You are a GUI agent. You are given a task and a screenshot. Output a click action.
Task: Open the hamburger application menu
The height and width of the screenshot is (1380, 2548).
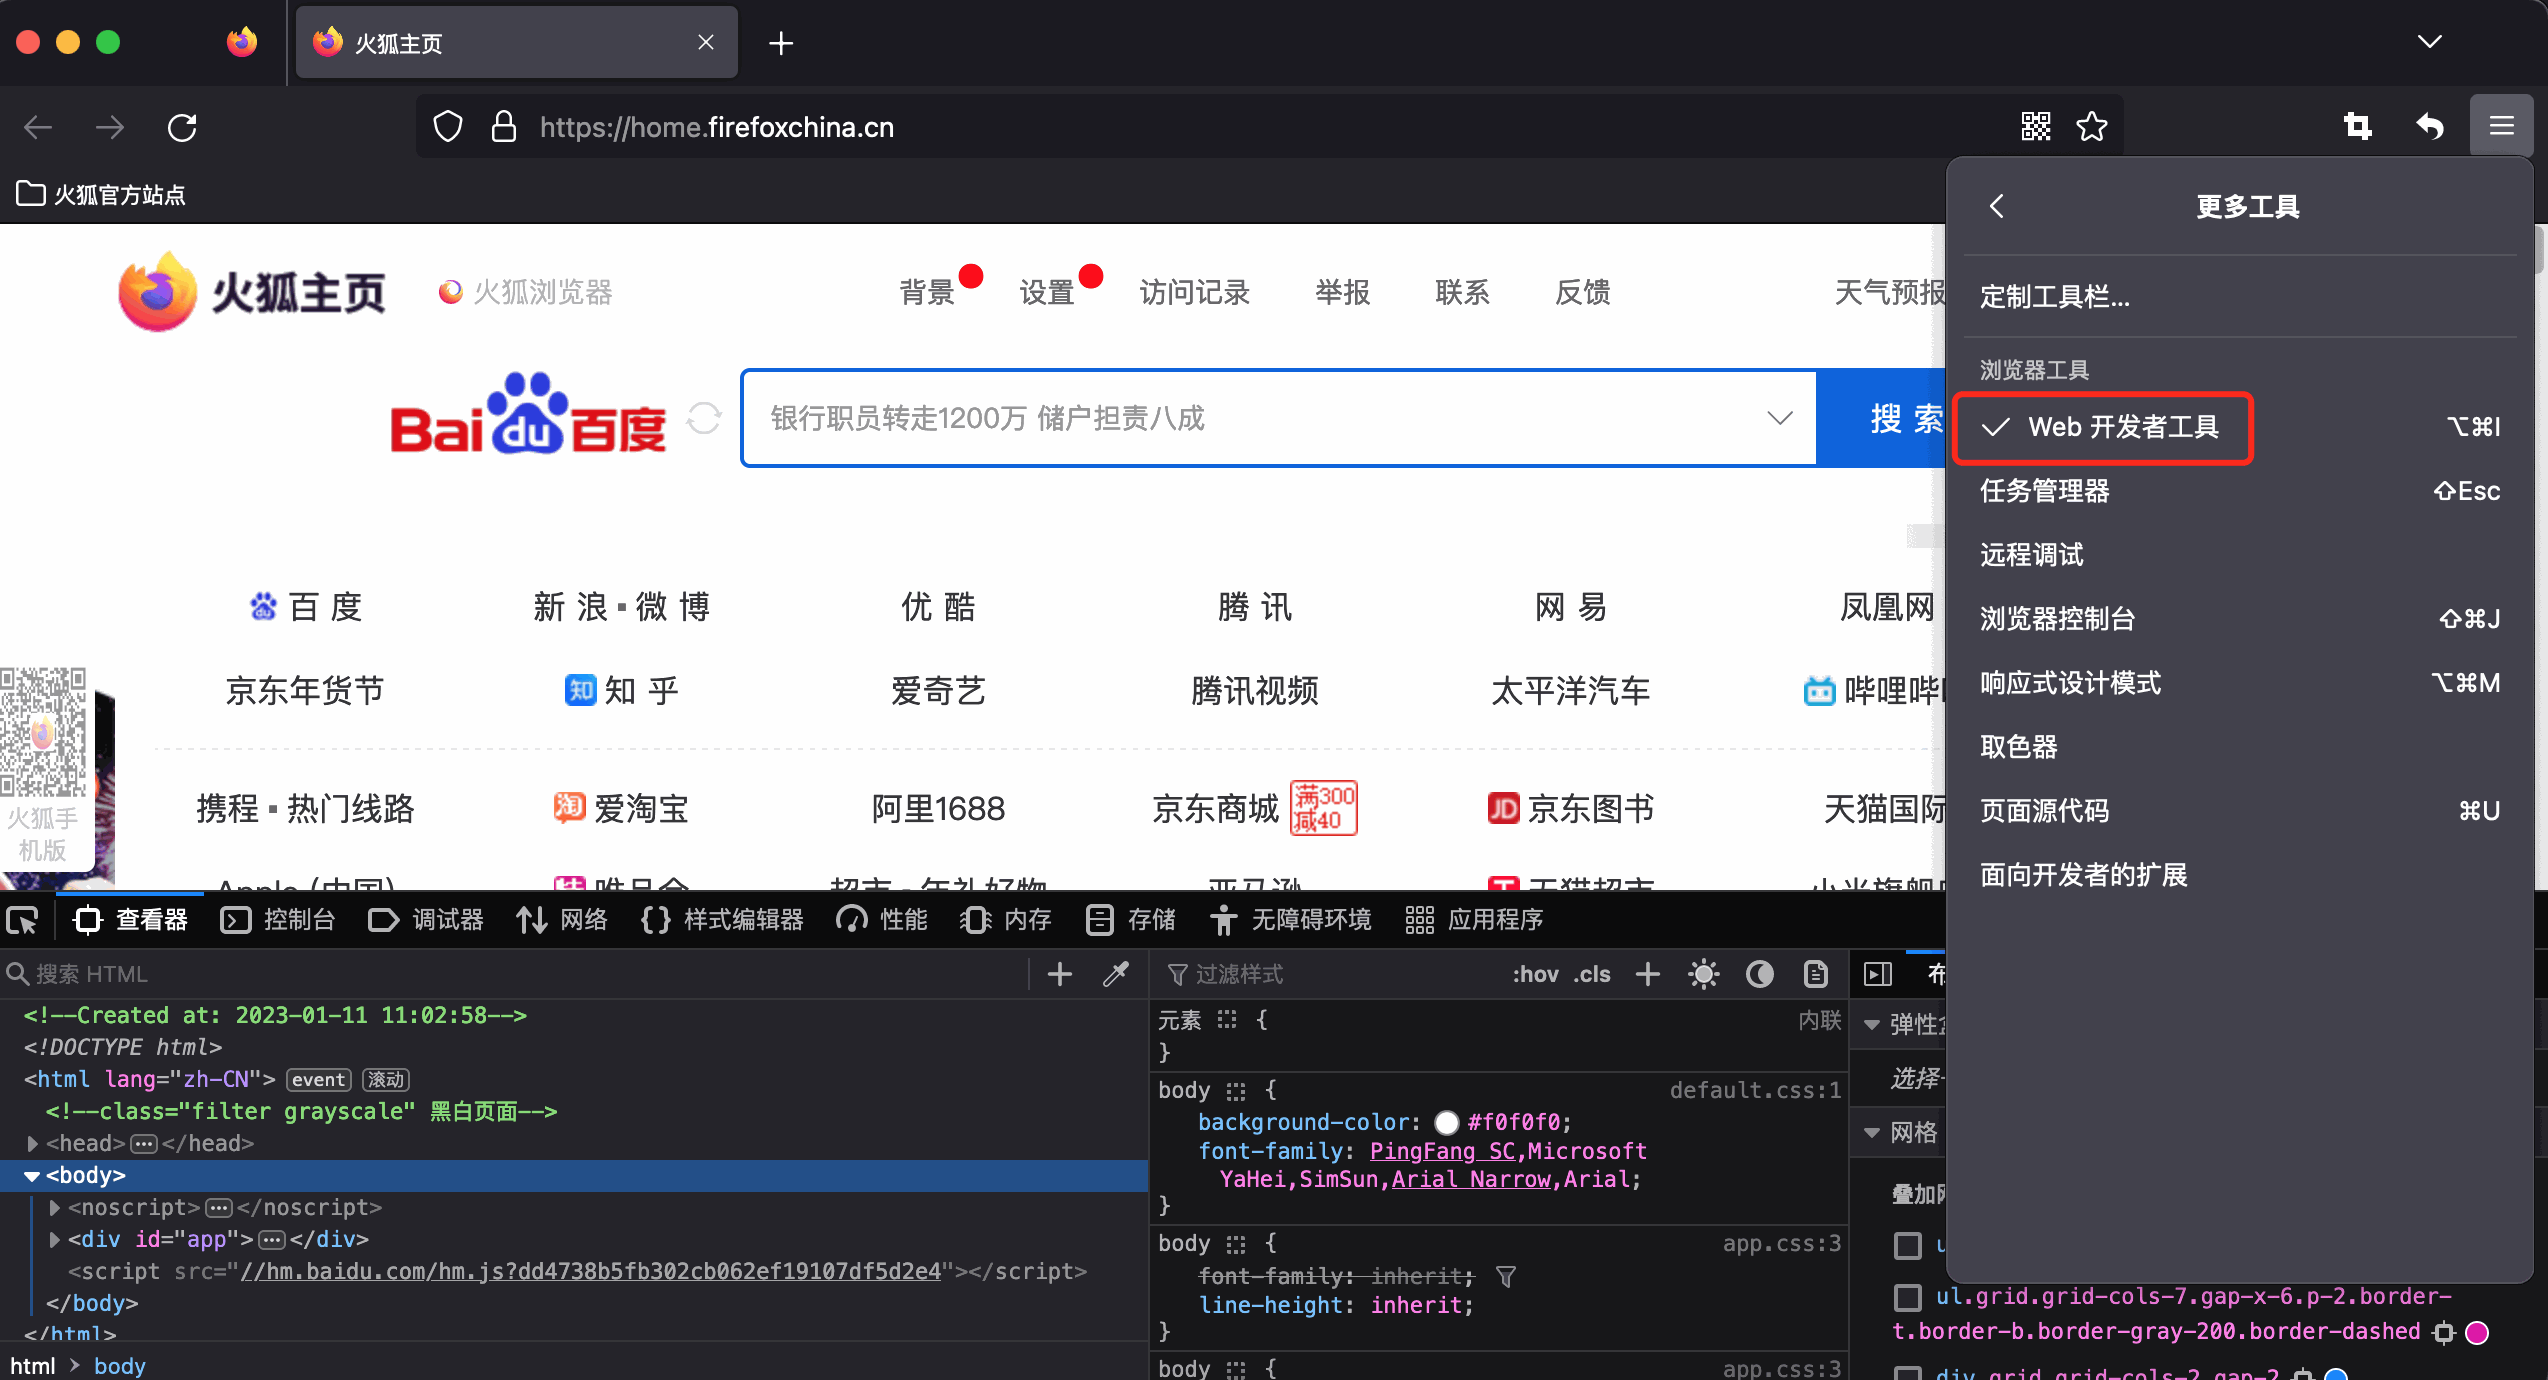tap(2501, 126)
